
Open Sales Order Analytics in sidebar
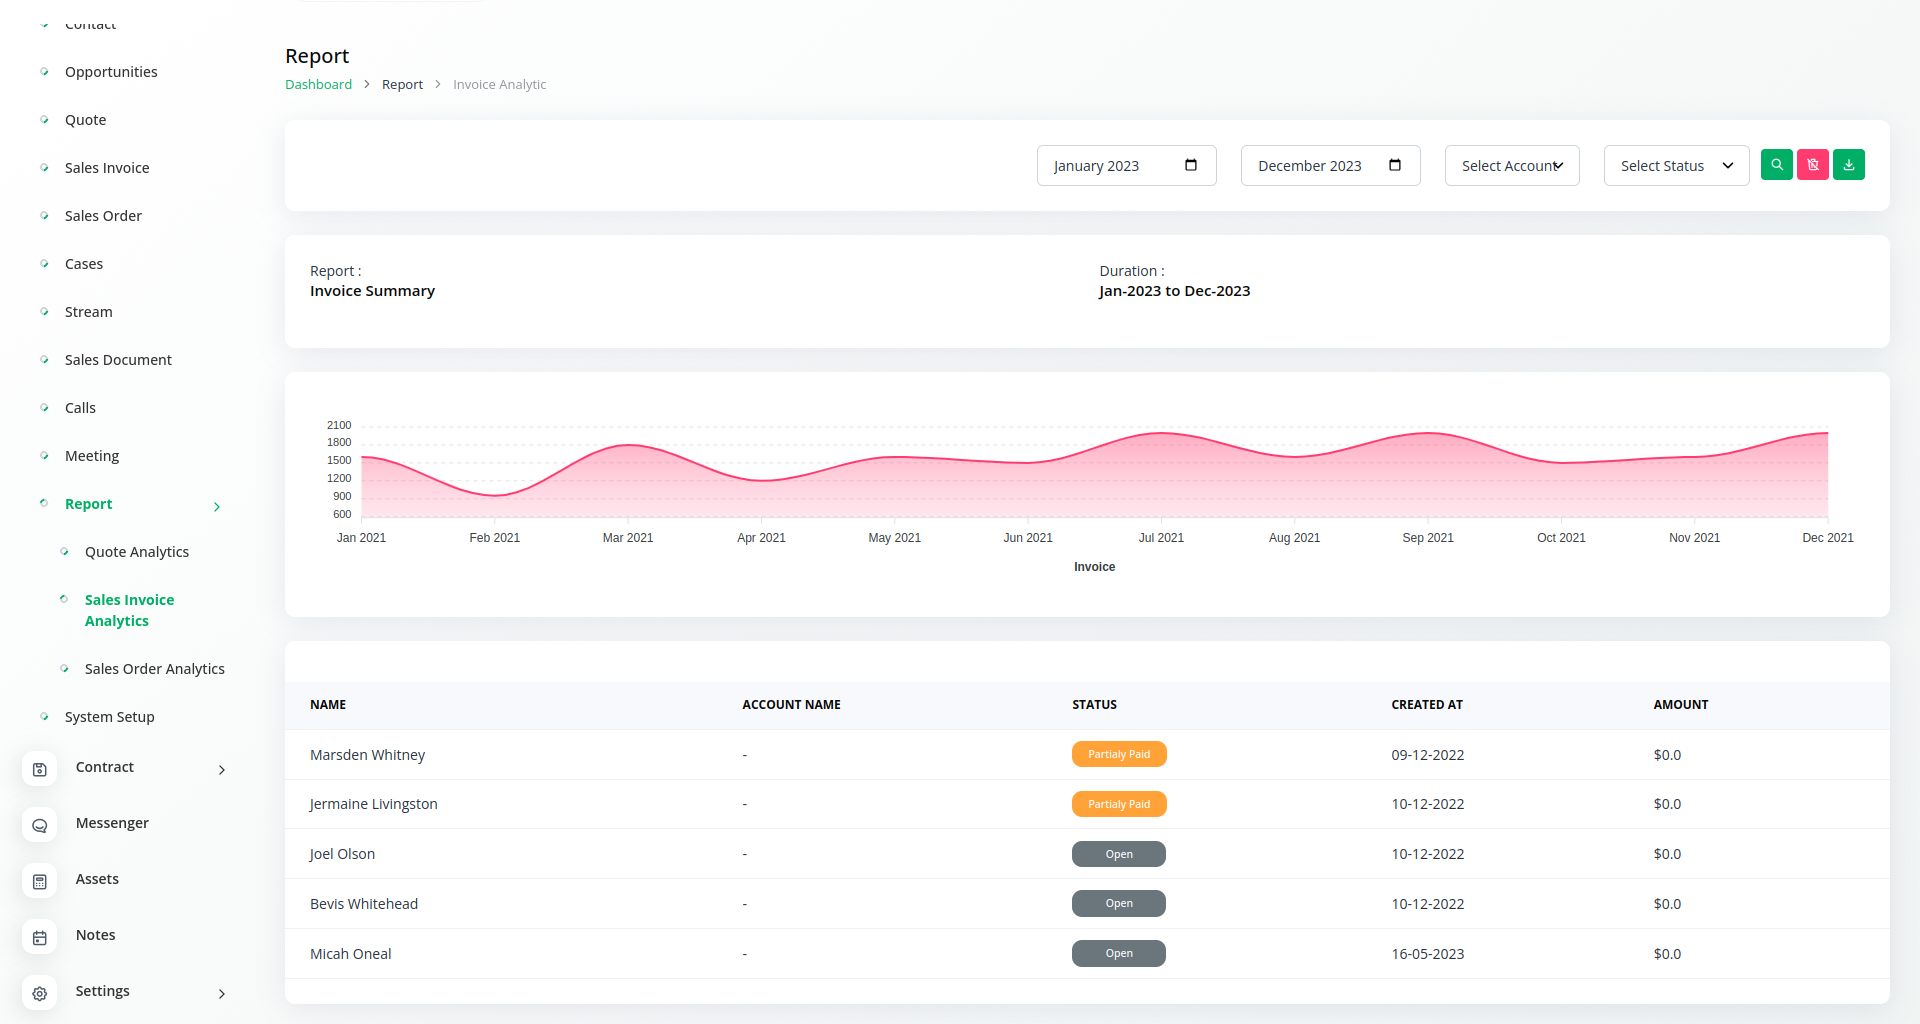click(x=154, y=669)
